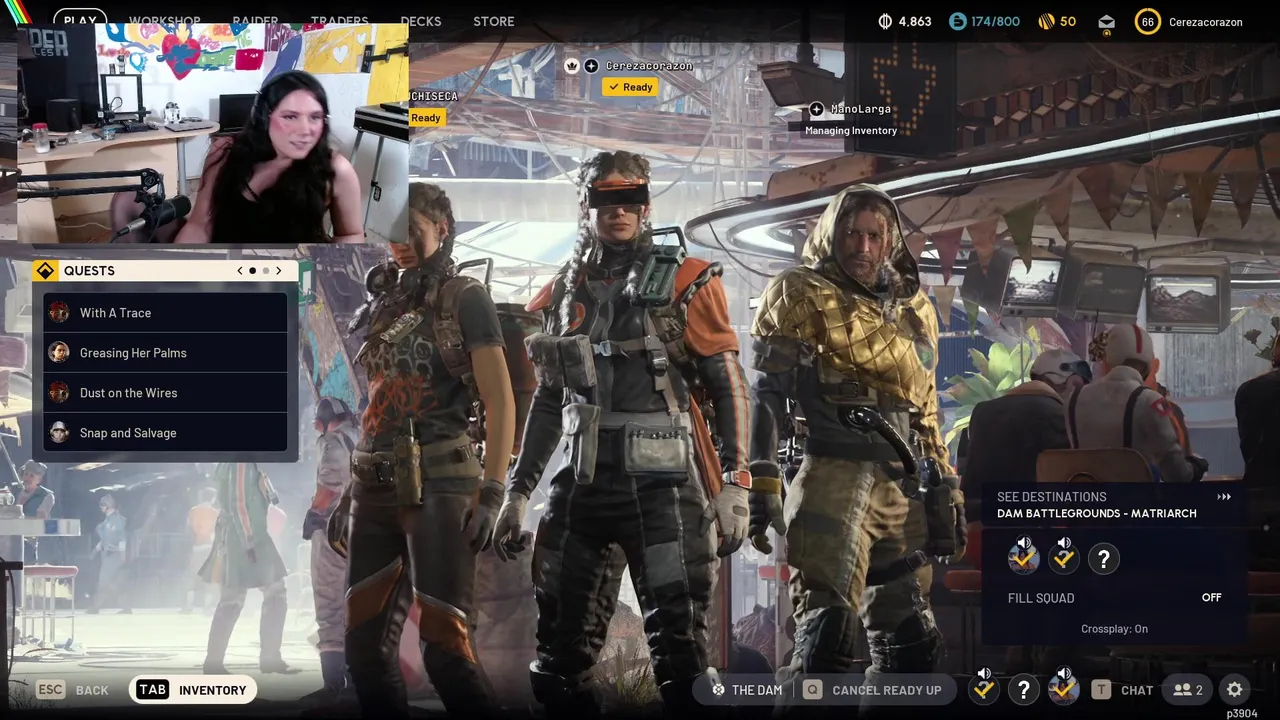1280x720 pixels.
Task: Open the With A Trace quest
Action: point(165,313)
